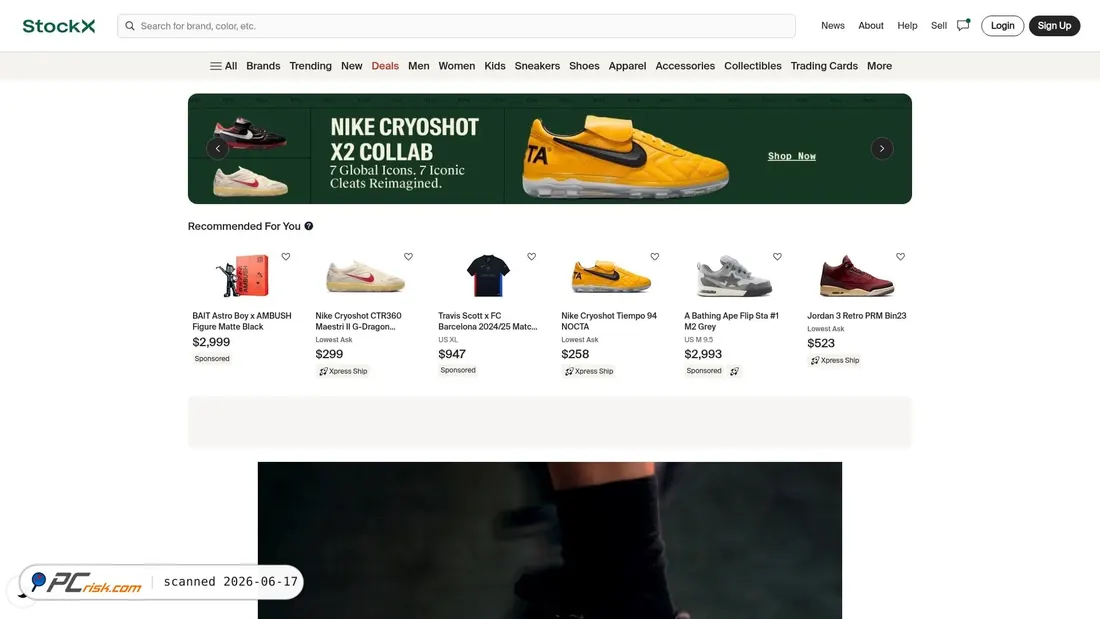Open Recommended For You help icon
This screenshot has height=619, width=1100.
pyautogui.click(x=309, y=226)
